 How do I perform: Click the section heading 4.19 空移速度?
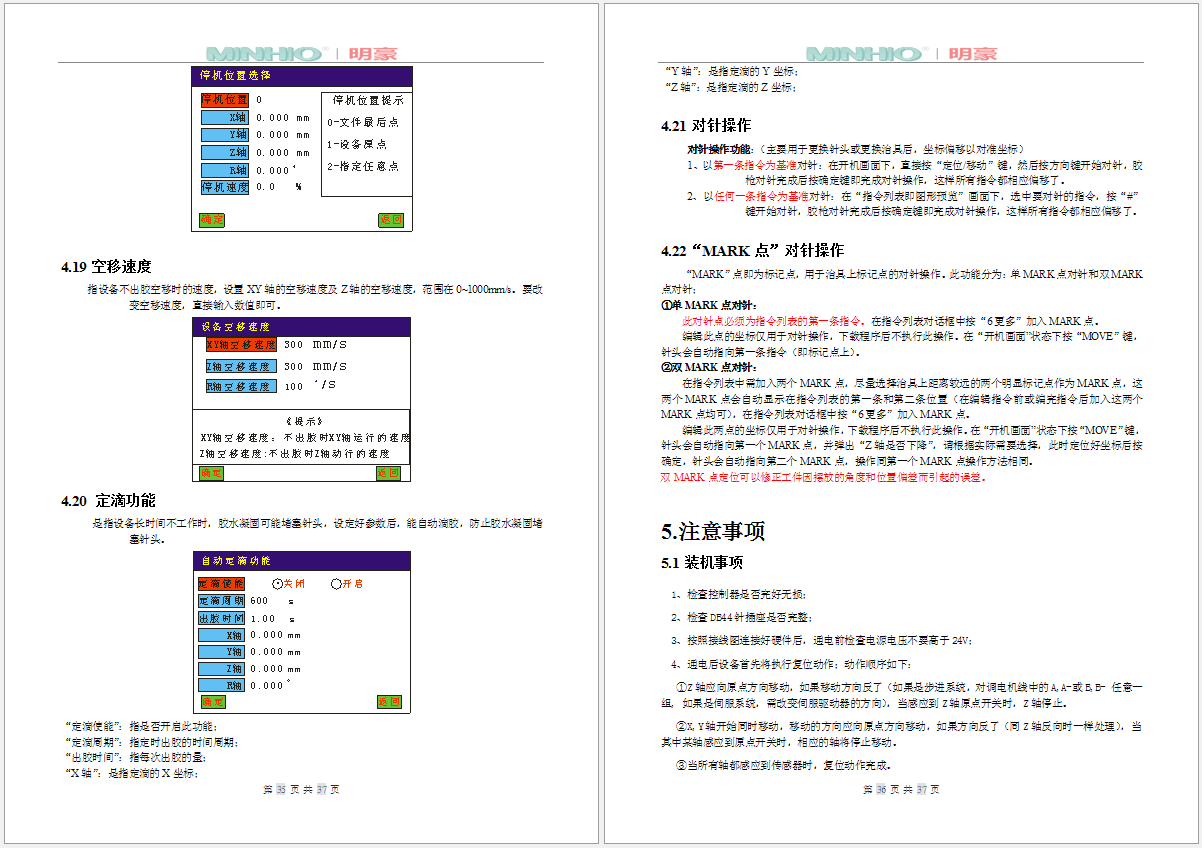click(x=106, y=267)
